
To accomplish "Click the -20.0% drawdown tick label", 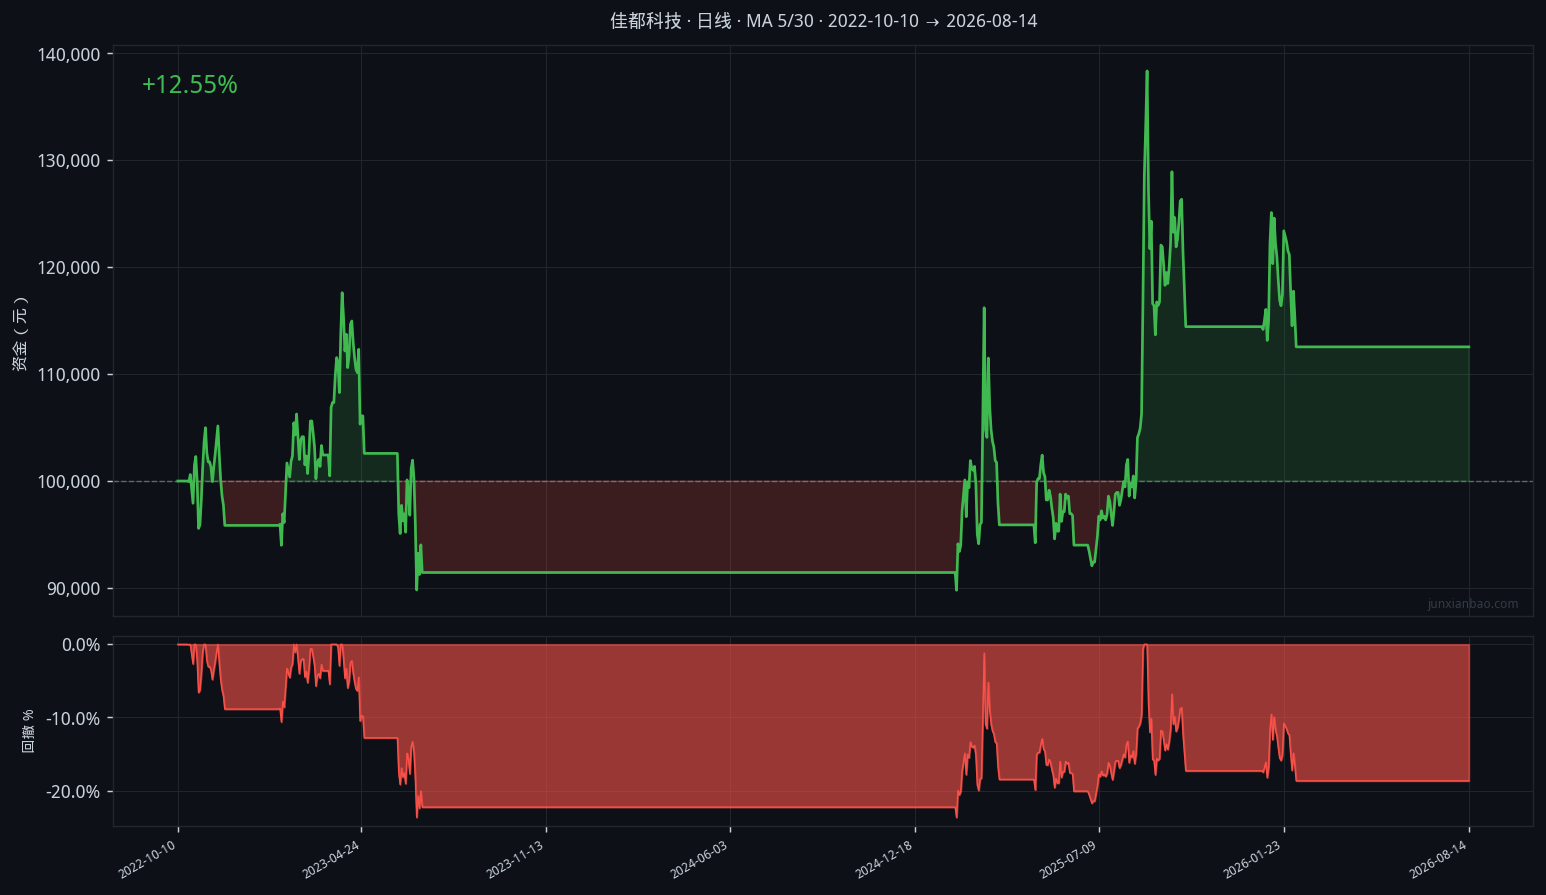I will [73, 792].
